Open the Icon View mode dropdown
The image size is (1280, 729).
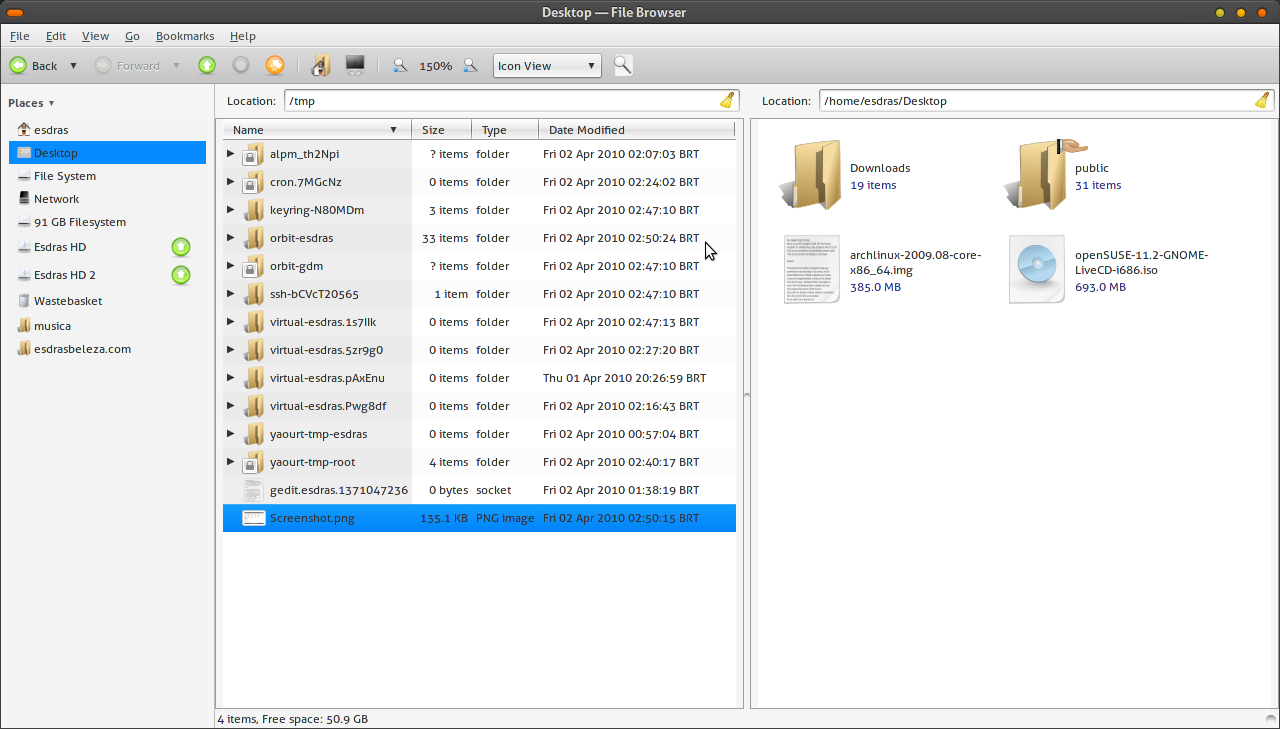pyautogui.click(x=547, y=66)
